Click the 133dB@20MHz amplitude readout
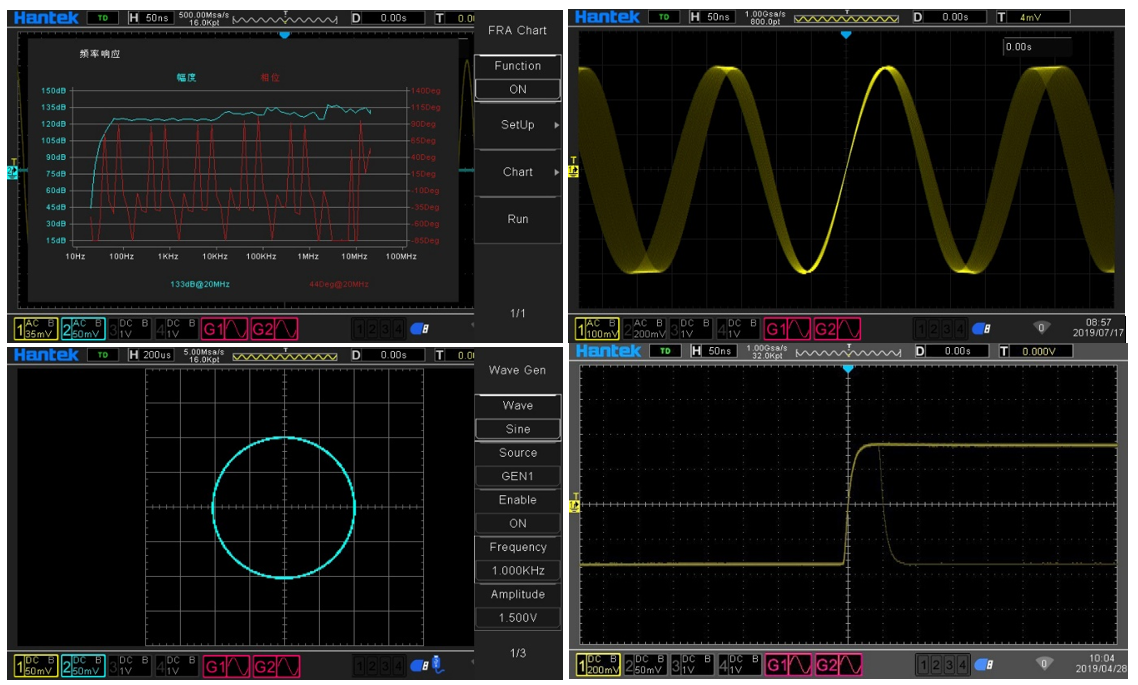1138x685 pixels. tap(200, 284)
